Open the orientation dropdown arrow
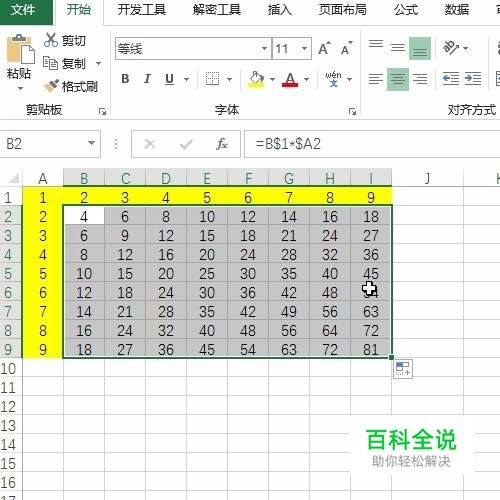 point(466,48)
